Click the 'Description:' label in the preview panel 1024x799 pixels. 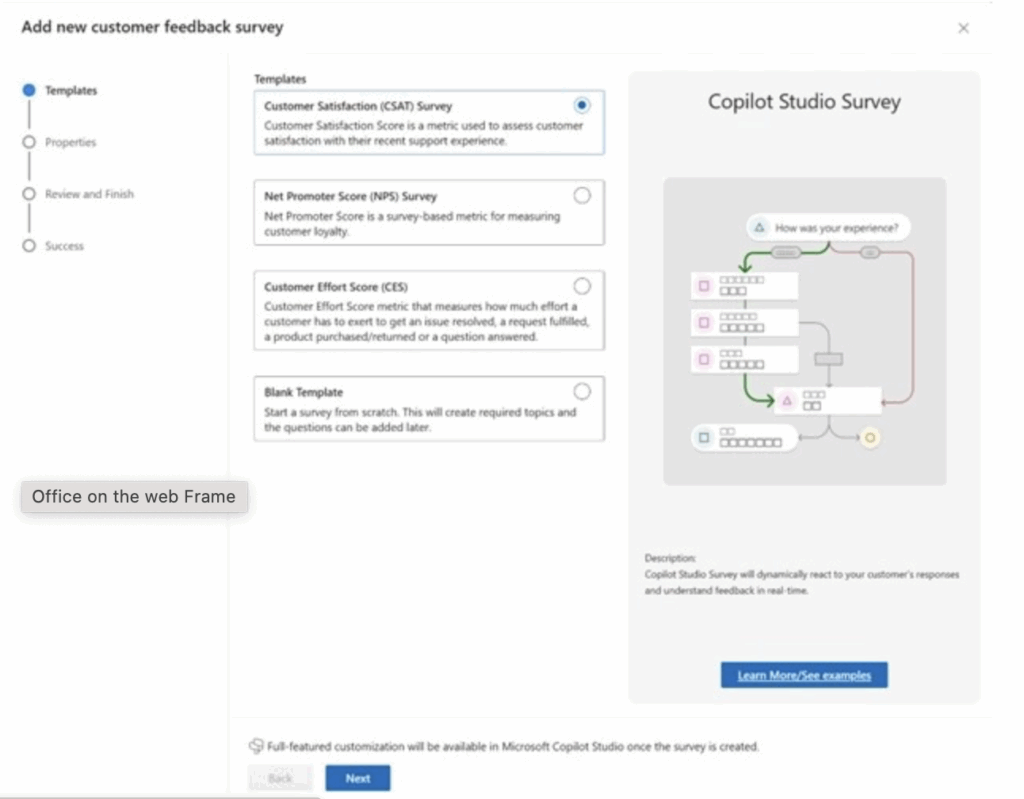670,558
